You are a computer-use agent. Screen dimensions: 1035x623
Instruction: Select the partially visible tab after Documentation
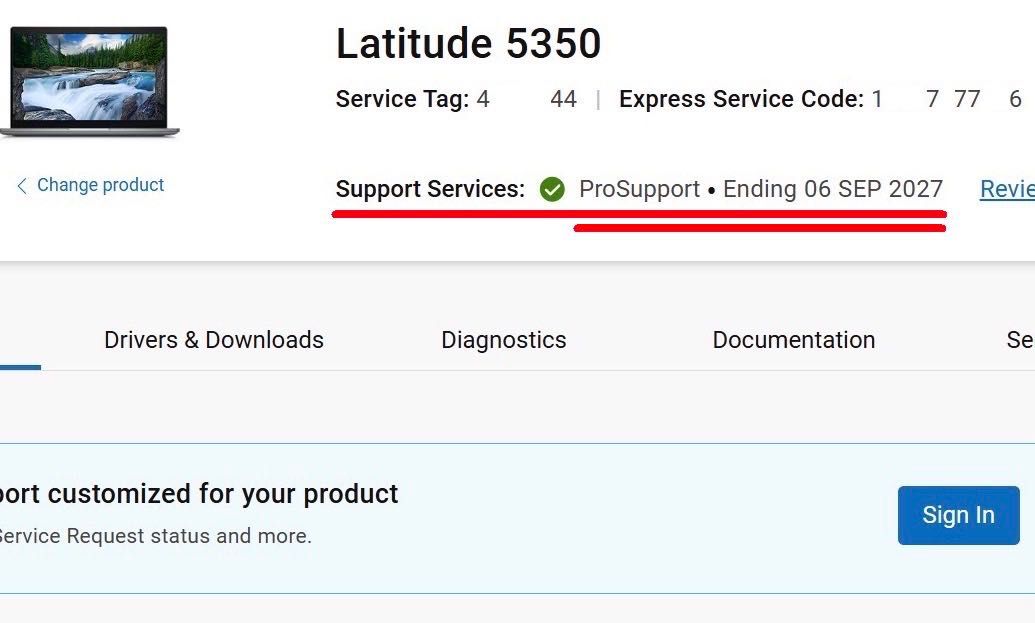point(1020,340)
